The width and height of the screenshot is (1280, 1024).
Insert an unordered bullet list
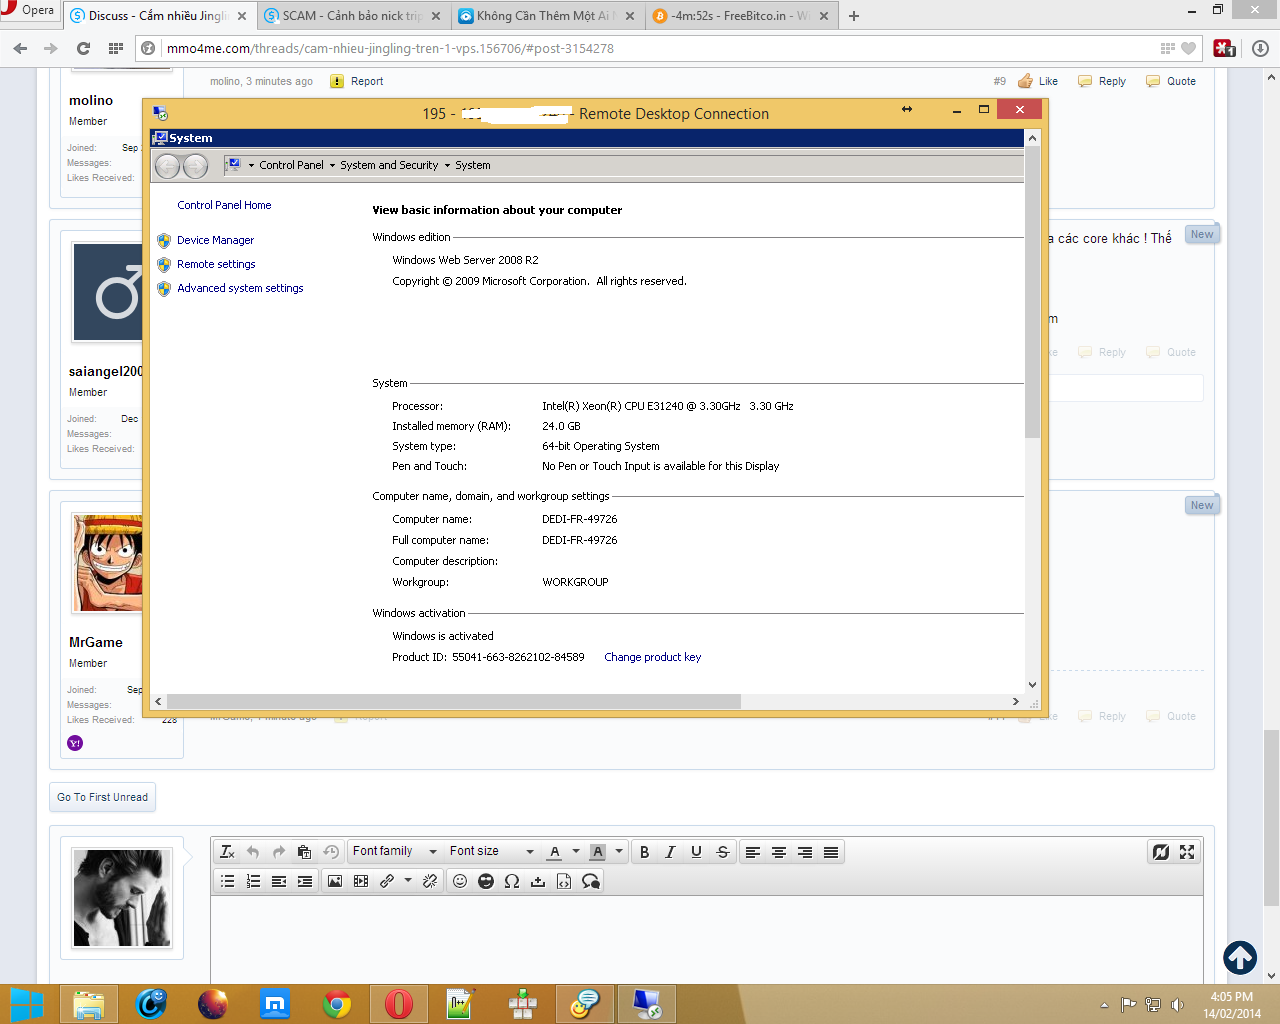pyautogui.click(x=227, y=881)
